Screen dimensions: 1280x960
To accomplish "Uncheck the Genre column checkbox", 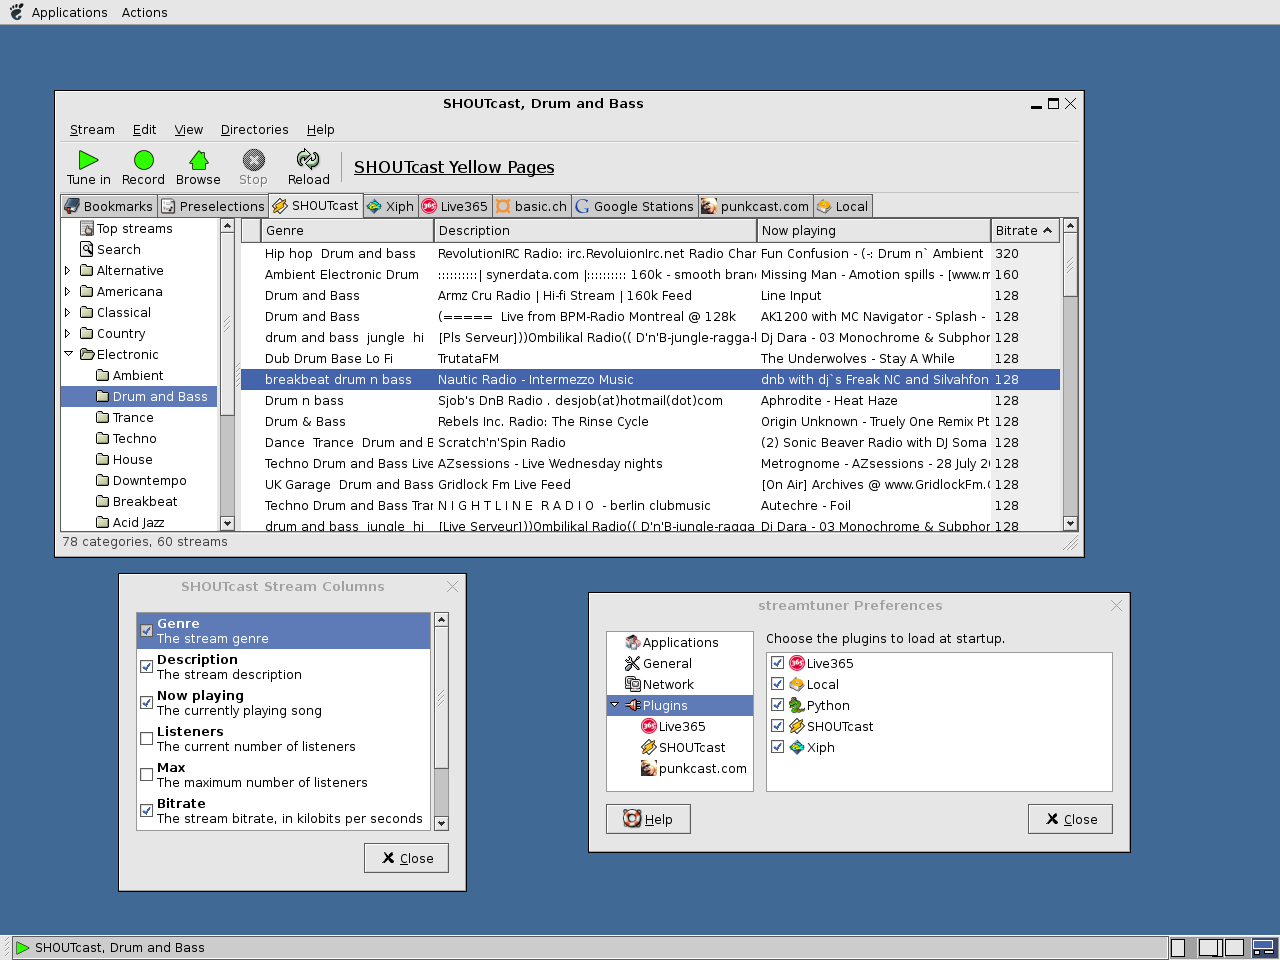I will (147, 631).
